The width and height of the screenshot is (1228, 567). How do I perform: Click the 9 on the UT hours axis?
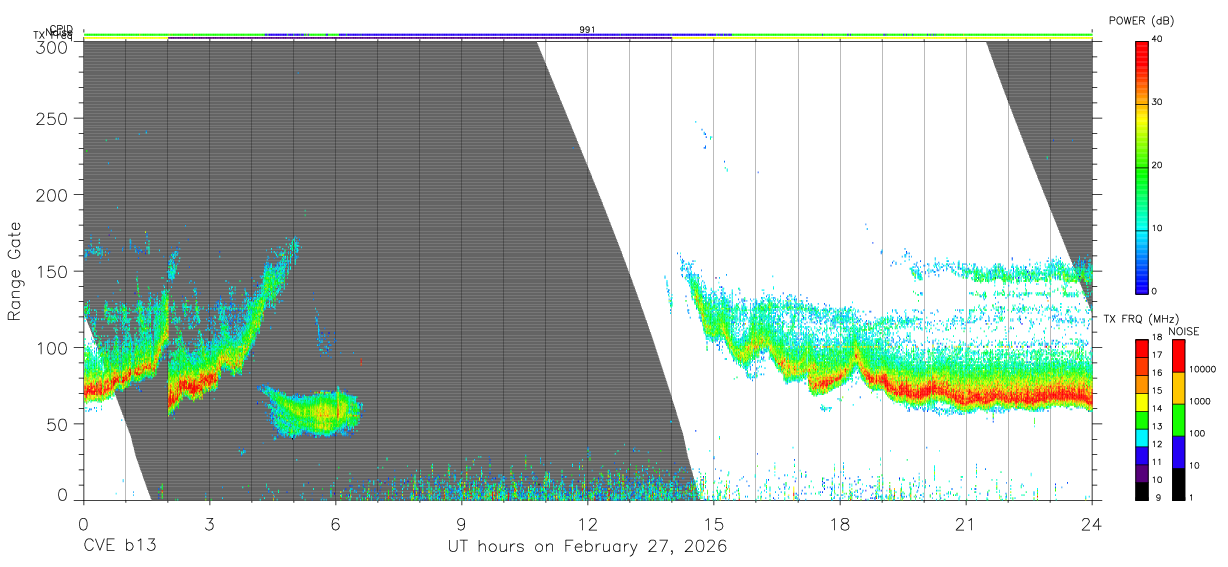coord(461,523)
